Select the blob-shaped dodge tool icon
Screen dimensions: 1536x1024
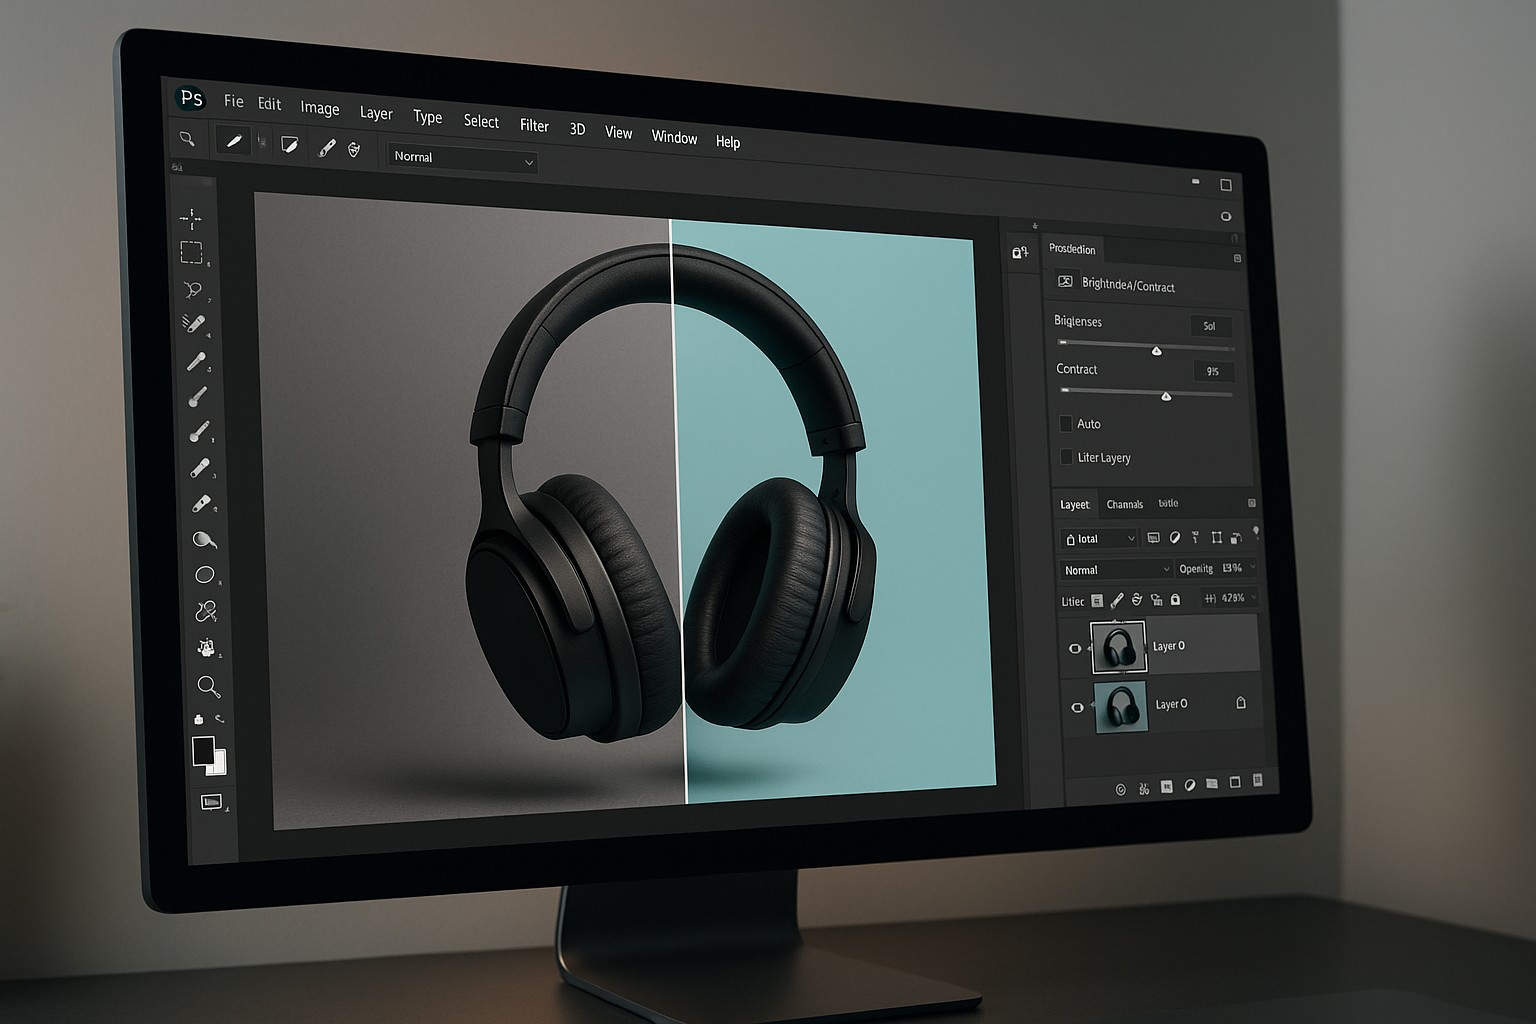point(204,540)
